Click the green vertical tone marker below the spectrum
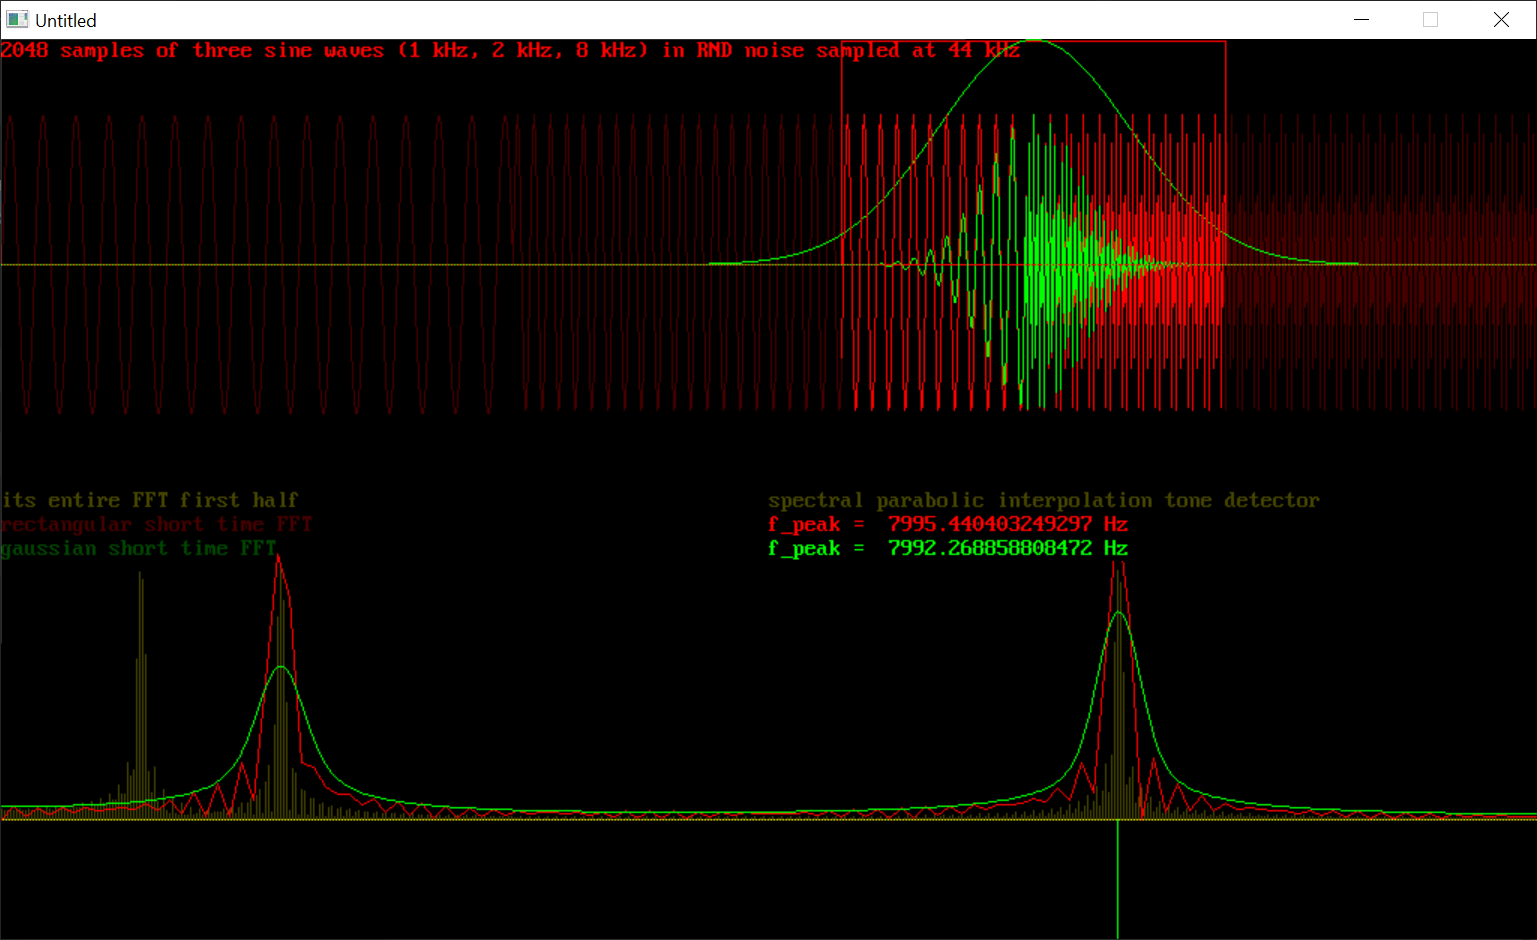 tap(1117, 880)
